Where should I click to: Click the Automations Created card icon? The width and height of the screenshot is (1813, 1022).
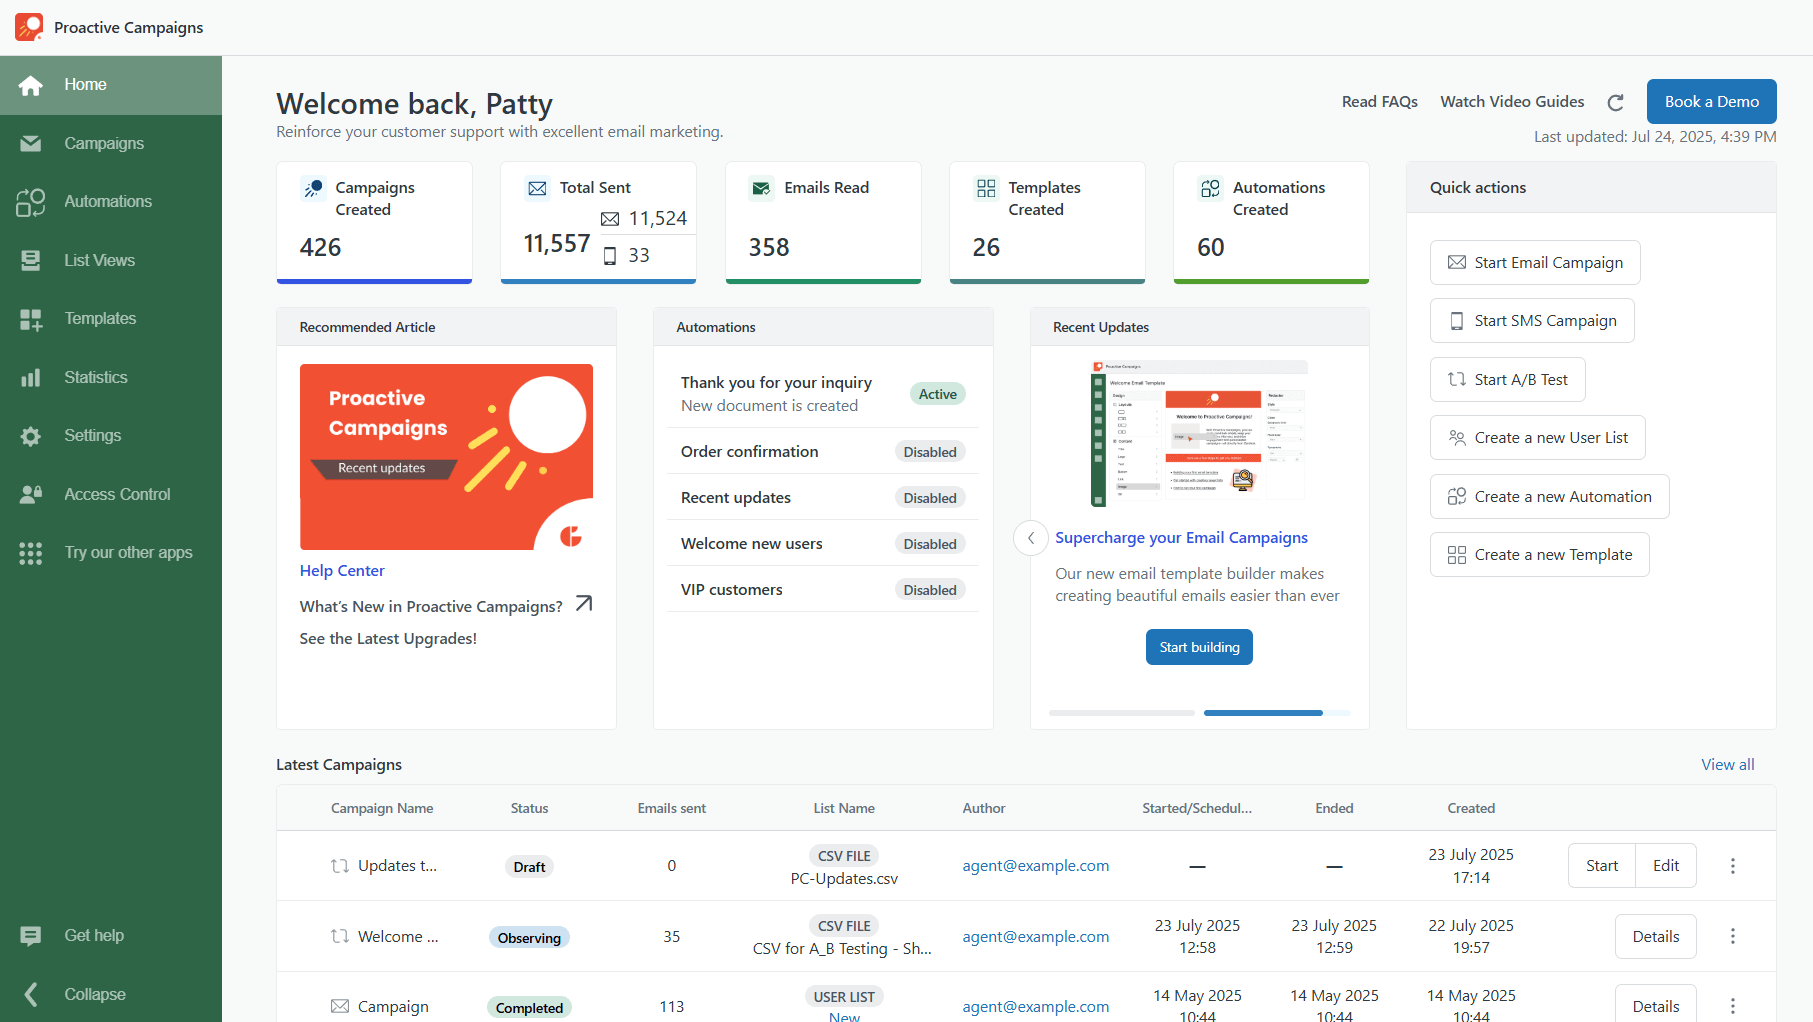pyautogui.click(x=1210, y=188)
